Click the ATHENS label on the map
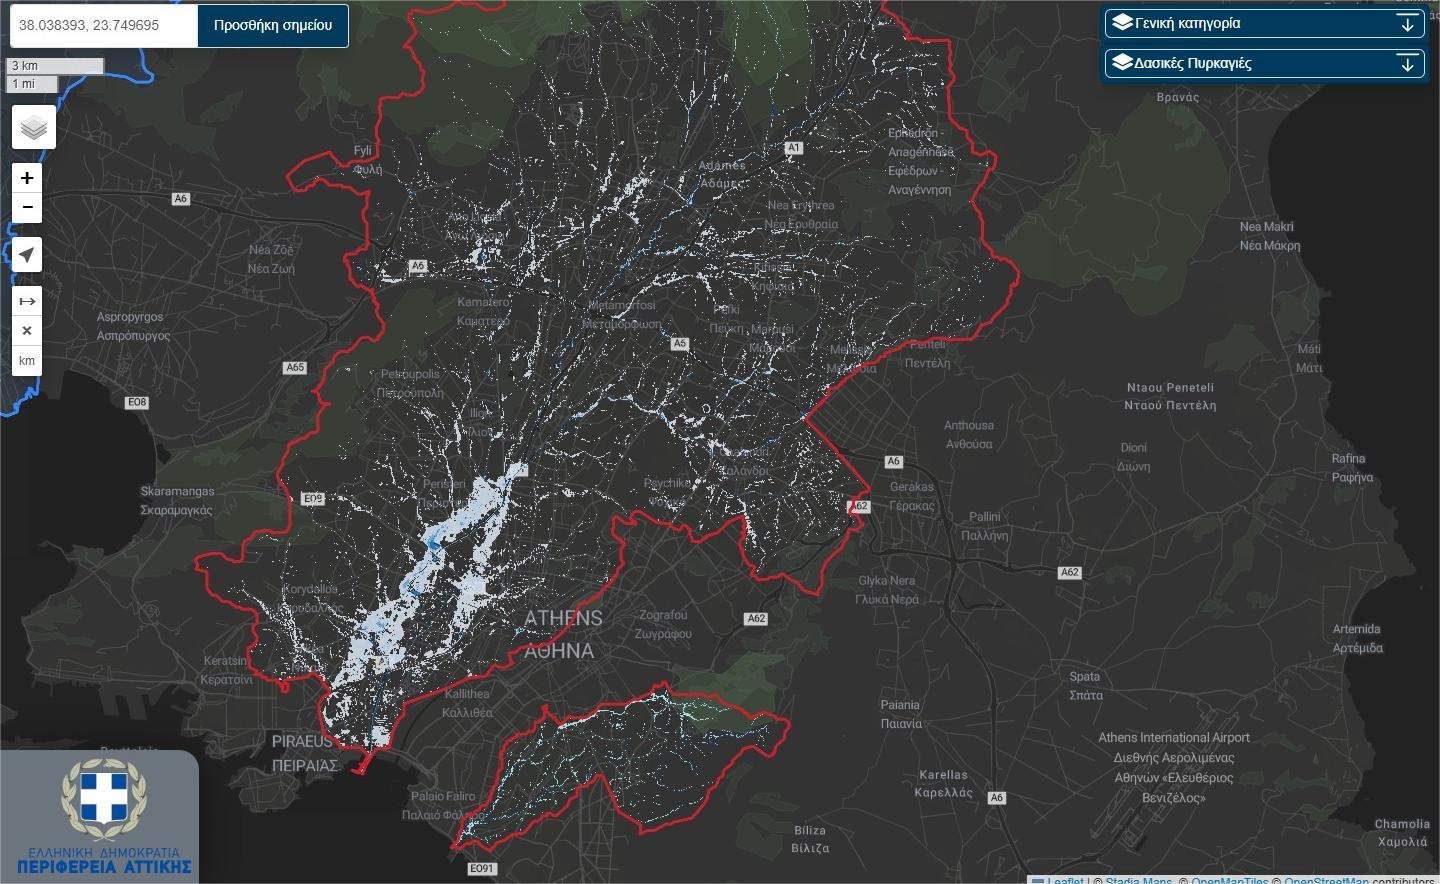 click(x=563, y=618)
